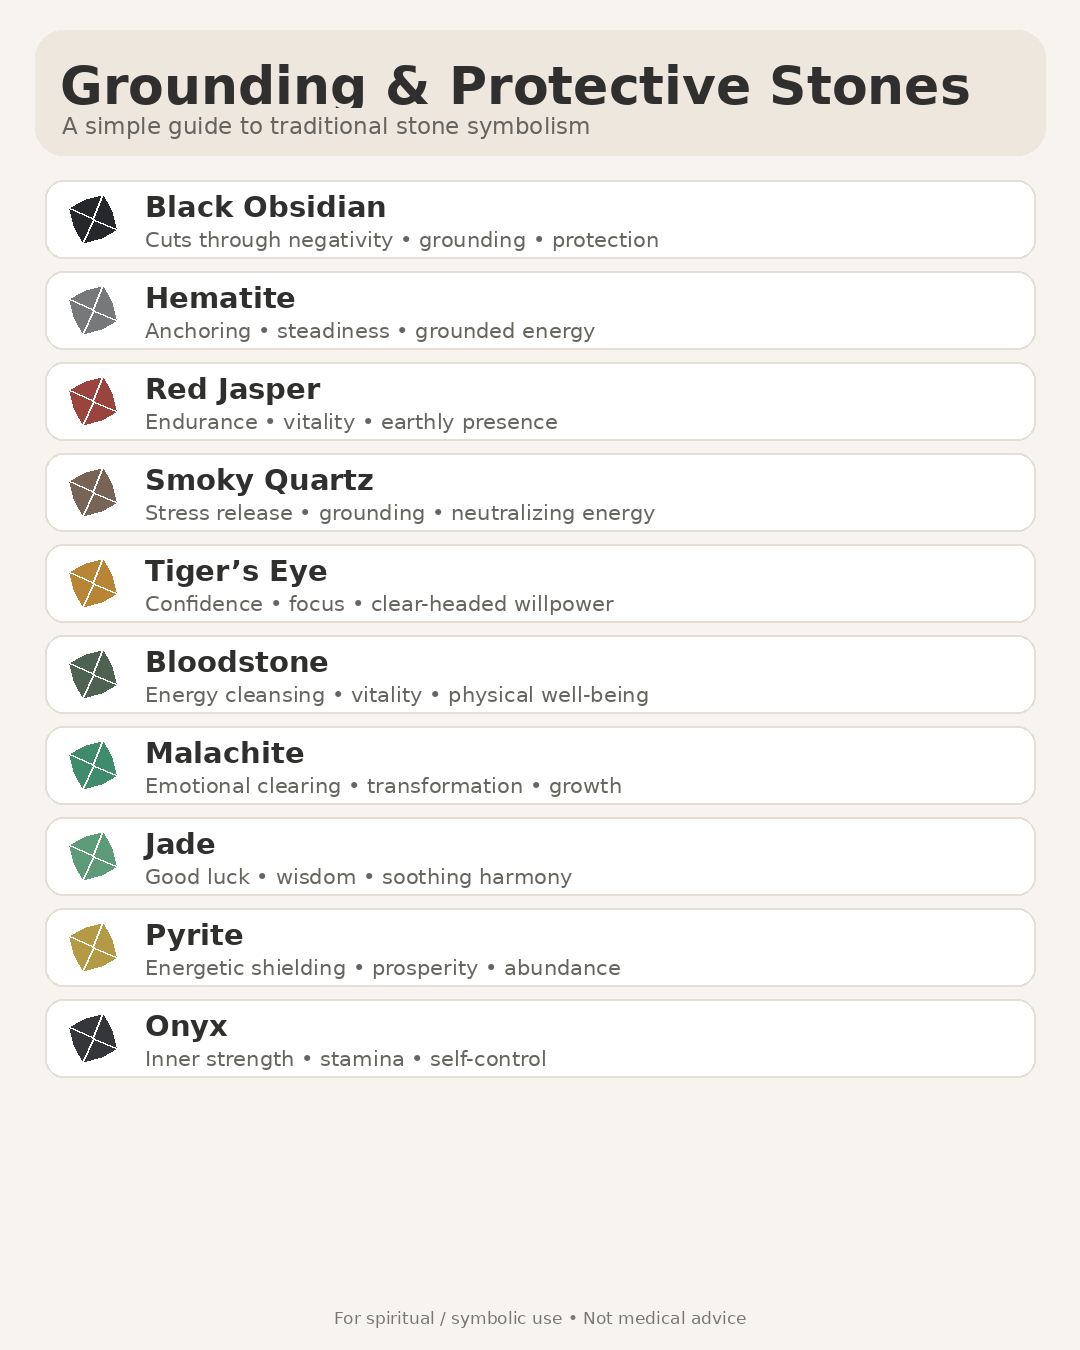Viewport: 1080px width, 1350px height.
Task: Select the dark Onyx stone icon
Action: (x=93, y=1038)
